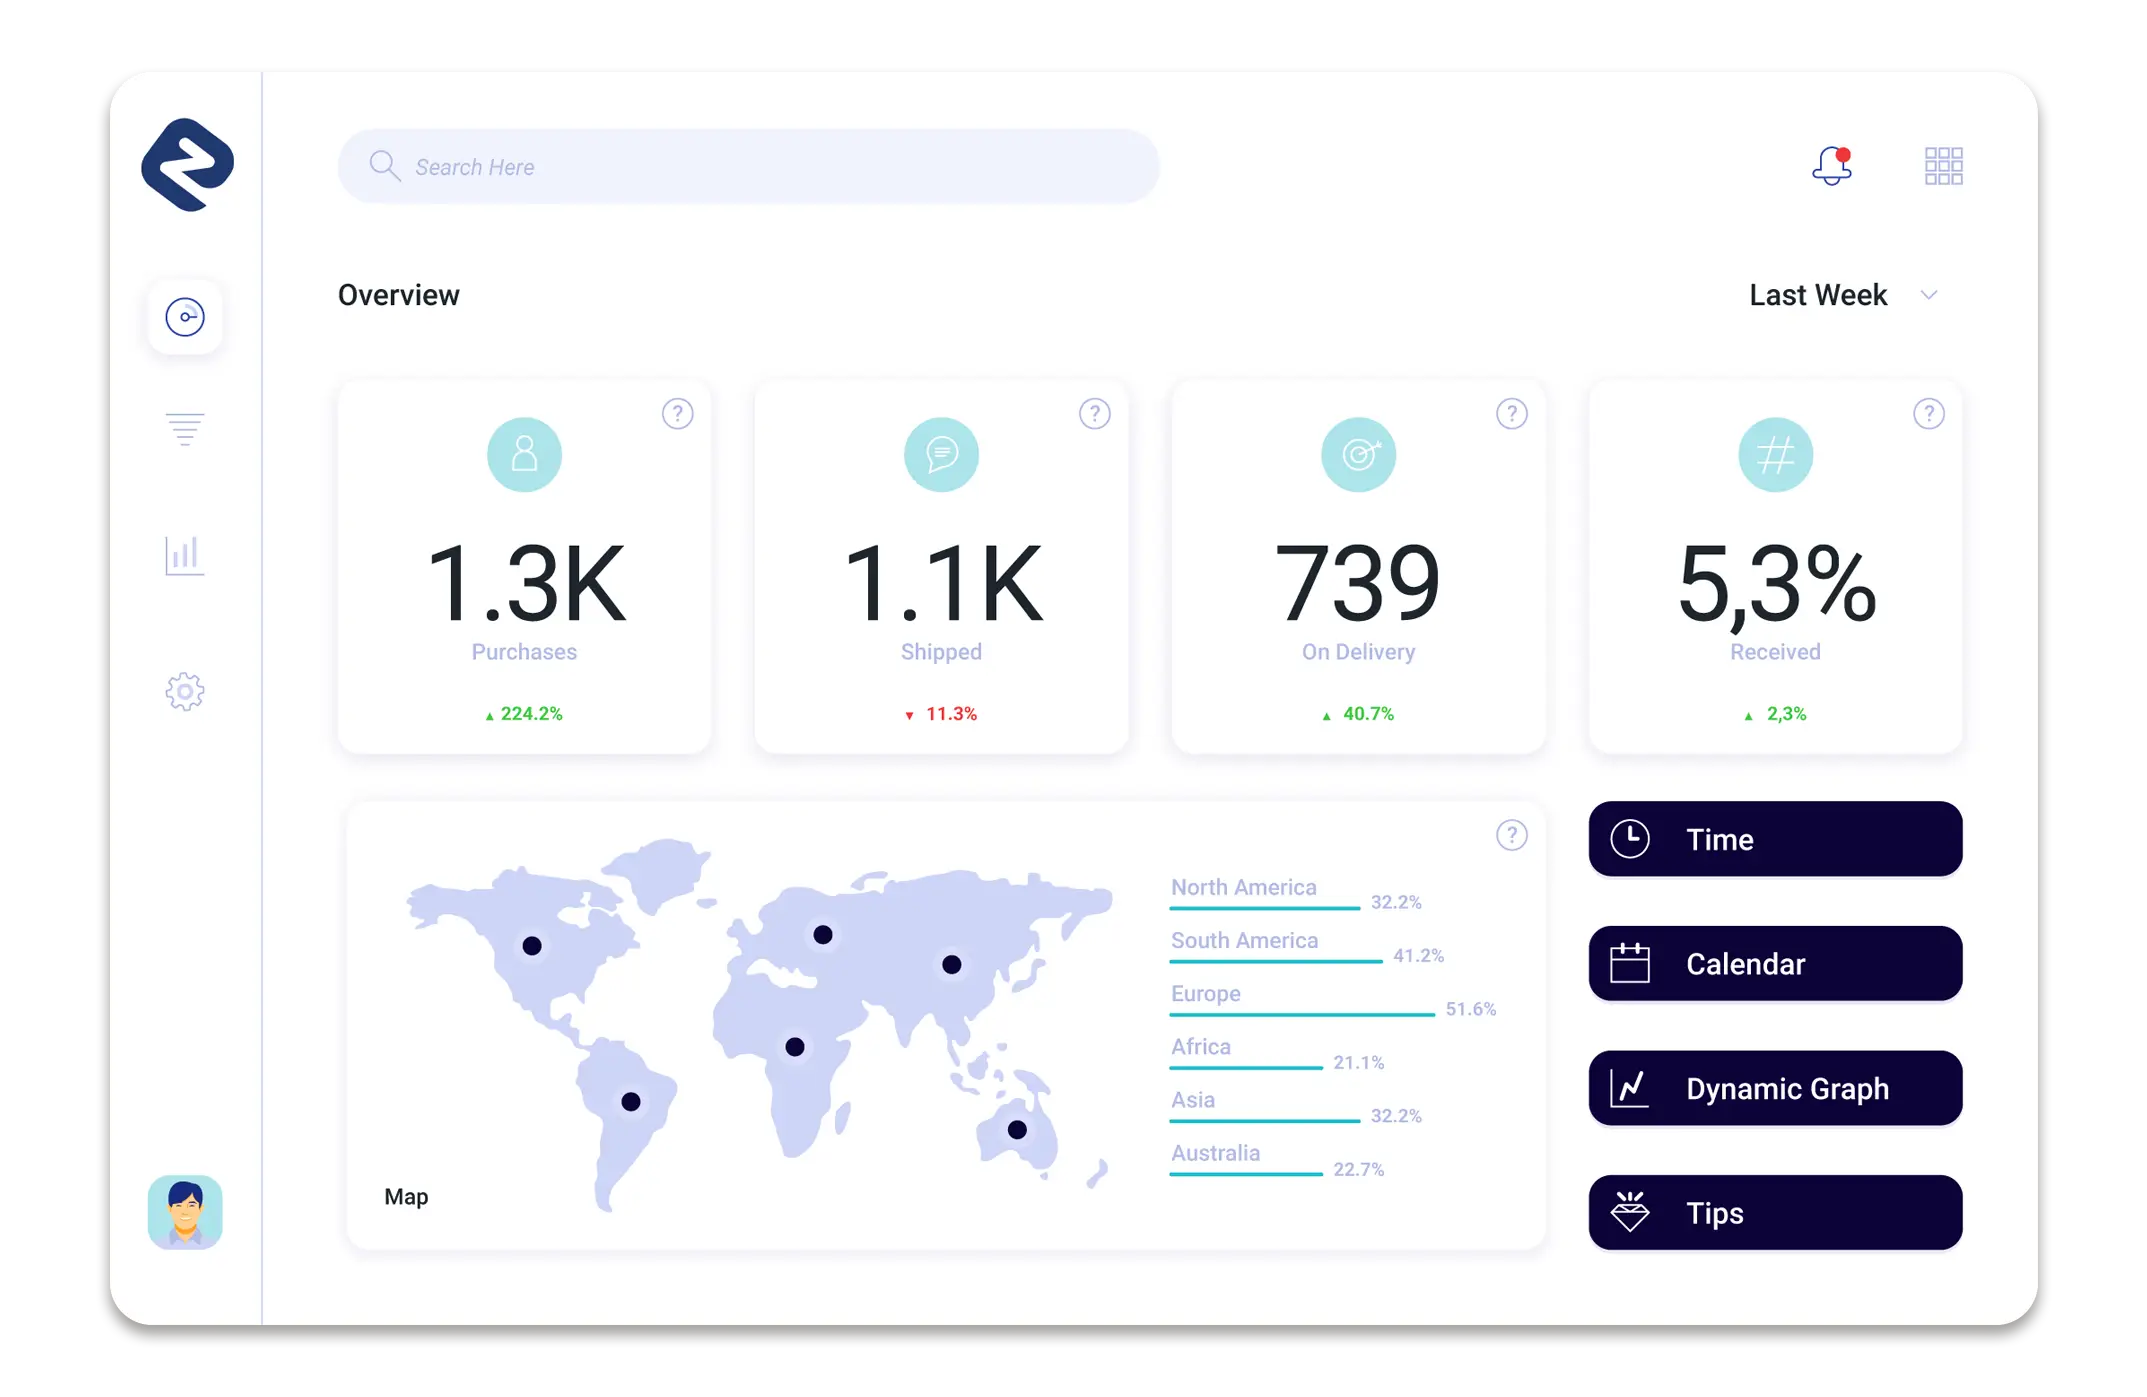Click the person icon on the Purchases card

524,455
